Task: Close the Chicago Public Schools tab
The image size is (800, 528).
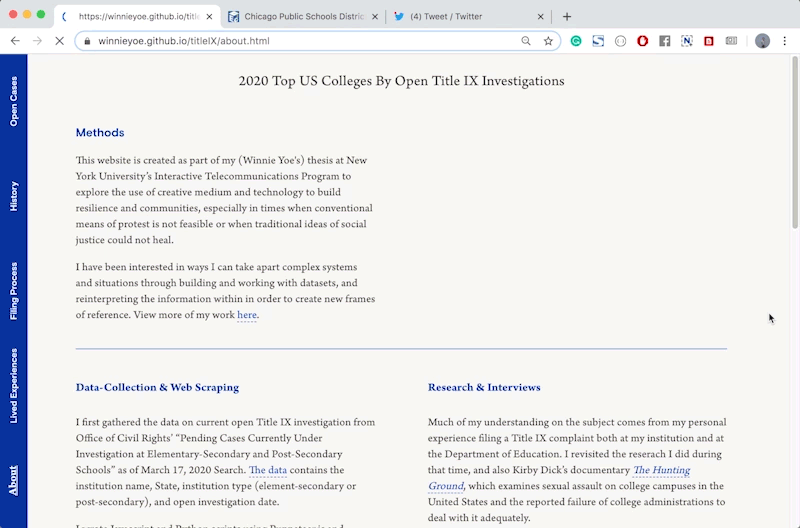Action: (375, 16)
